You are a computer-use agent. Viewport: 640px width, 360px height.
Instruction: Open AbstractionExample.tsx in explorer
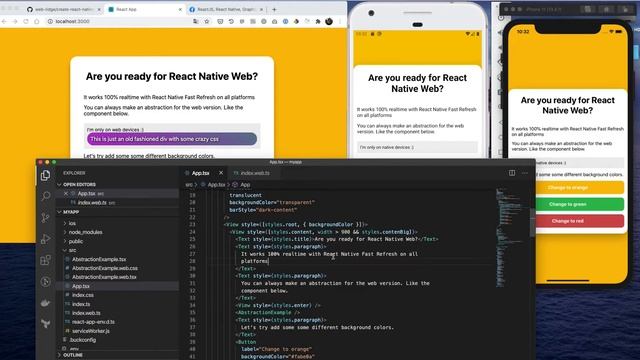pos(99,259)
